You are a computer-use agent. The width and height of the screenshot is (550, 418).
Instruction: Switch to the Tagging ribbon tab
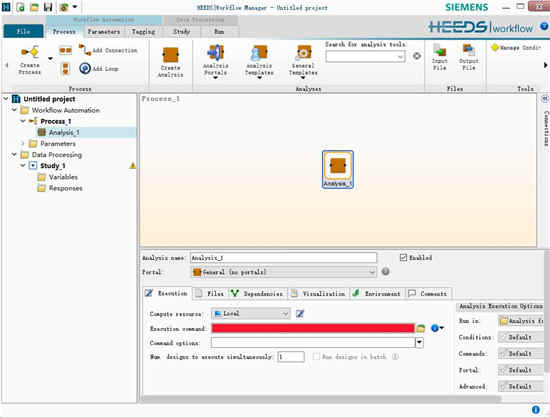143,32
